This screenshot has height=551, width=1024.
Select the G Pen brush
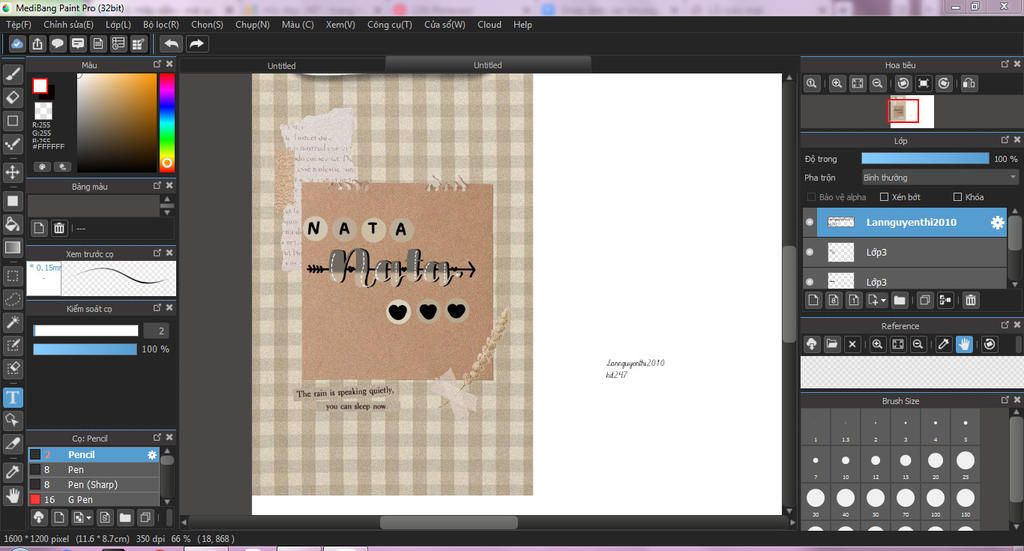(93, 499)
